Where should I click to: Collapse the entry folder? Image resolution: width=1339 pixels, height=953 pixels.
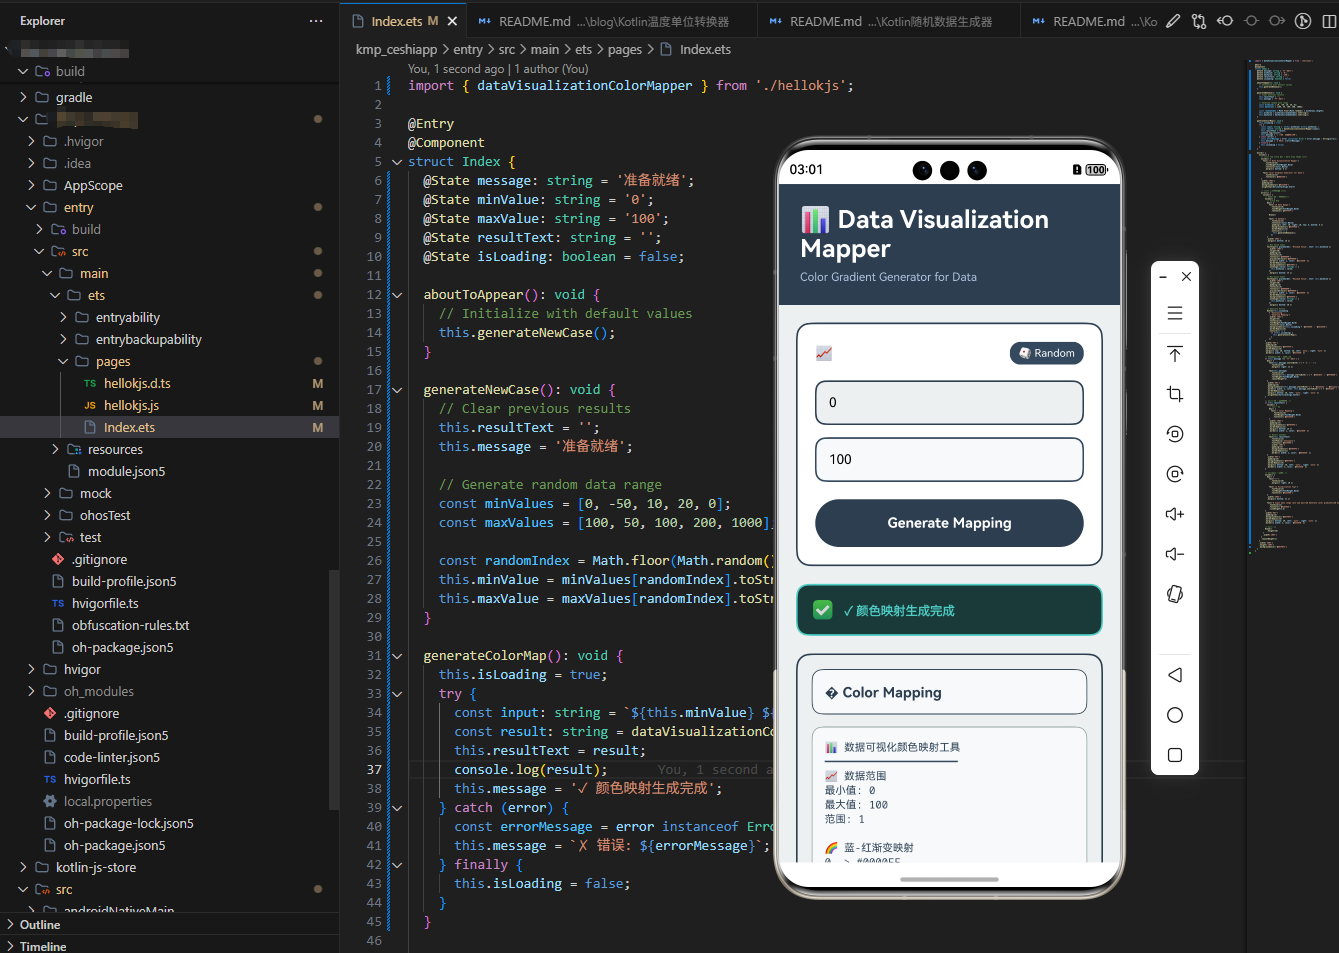[32, 207]
